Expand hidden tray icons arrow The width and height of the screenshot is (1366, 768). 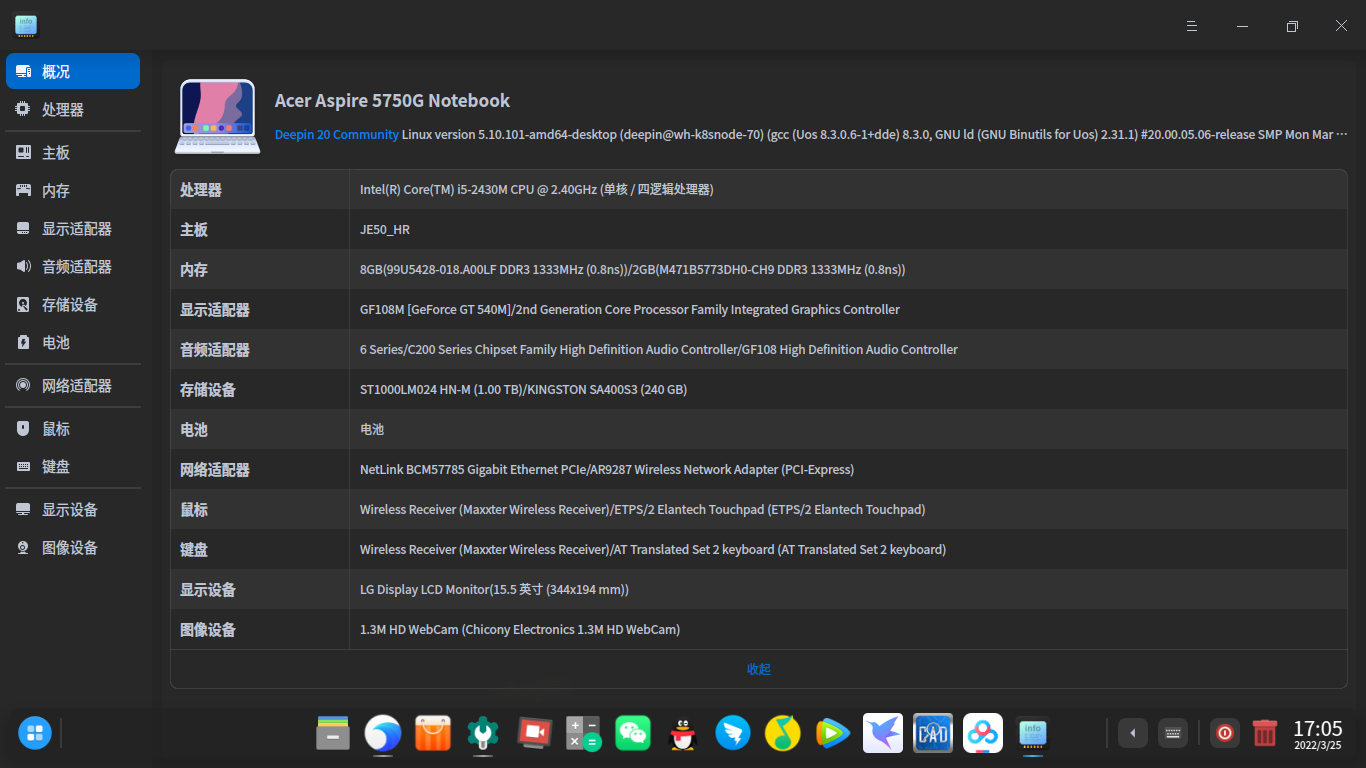click(x=1132, y=733)
